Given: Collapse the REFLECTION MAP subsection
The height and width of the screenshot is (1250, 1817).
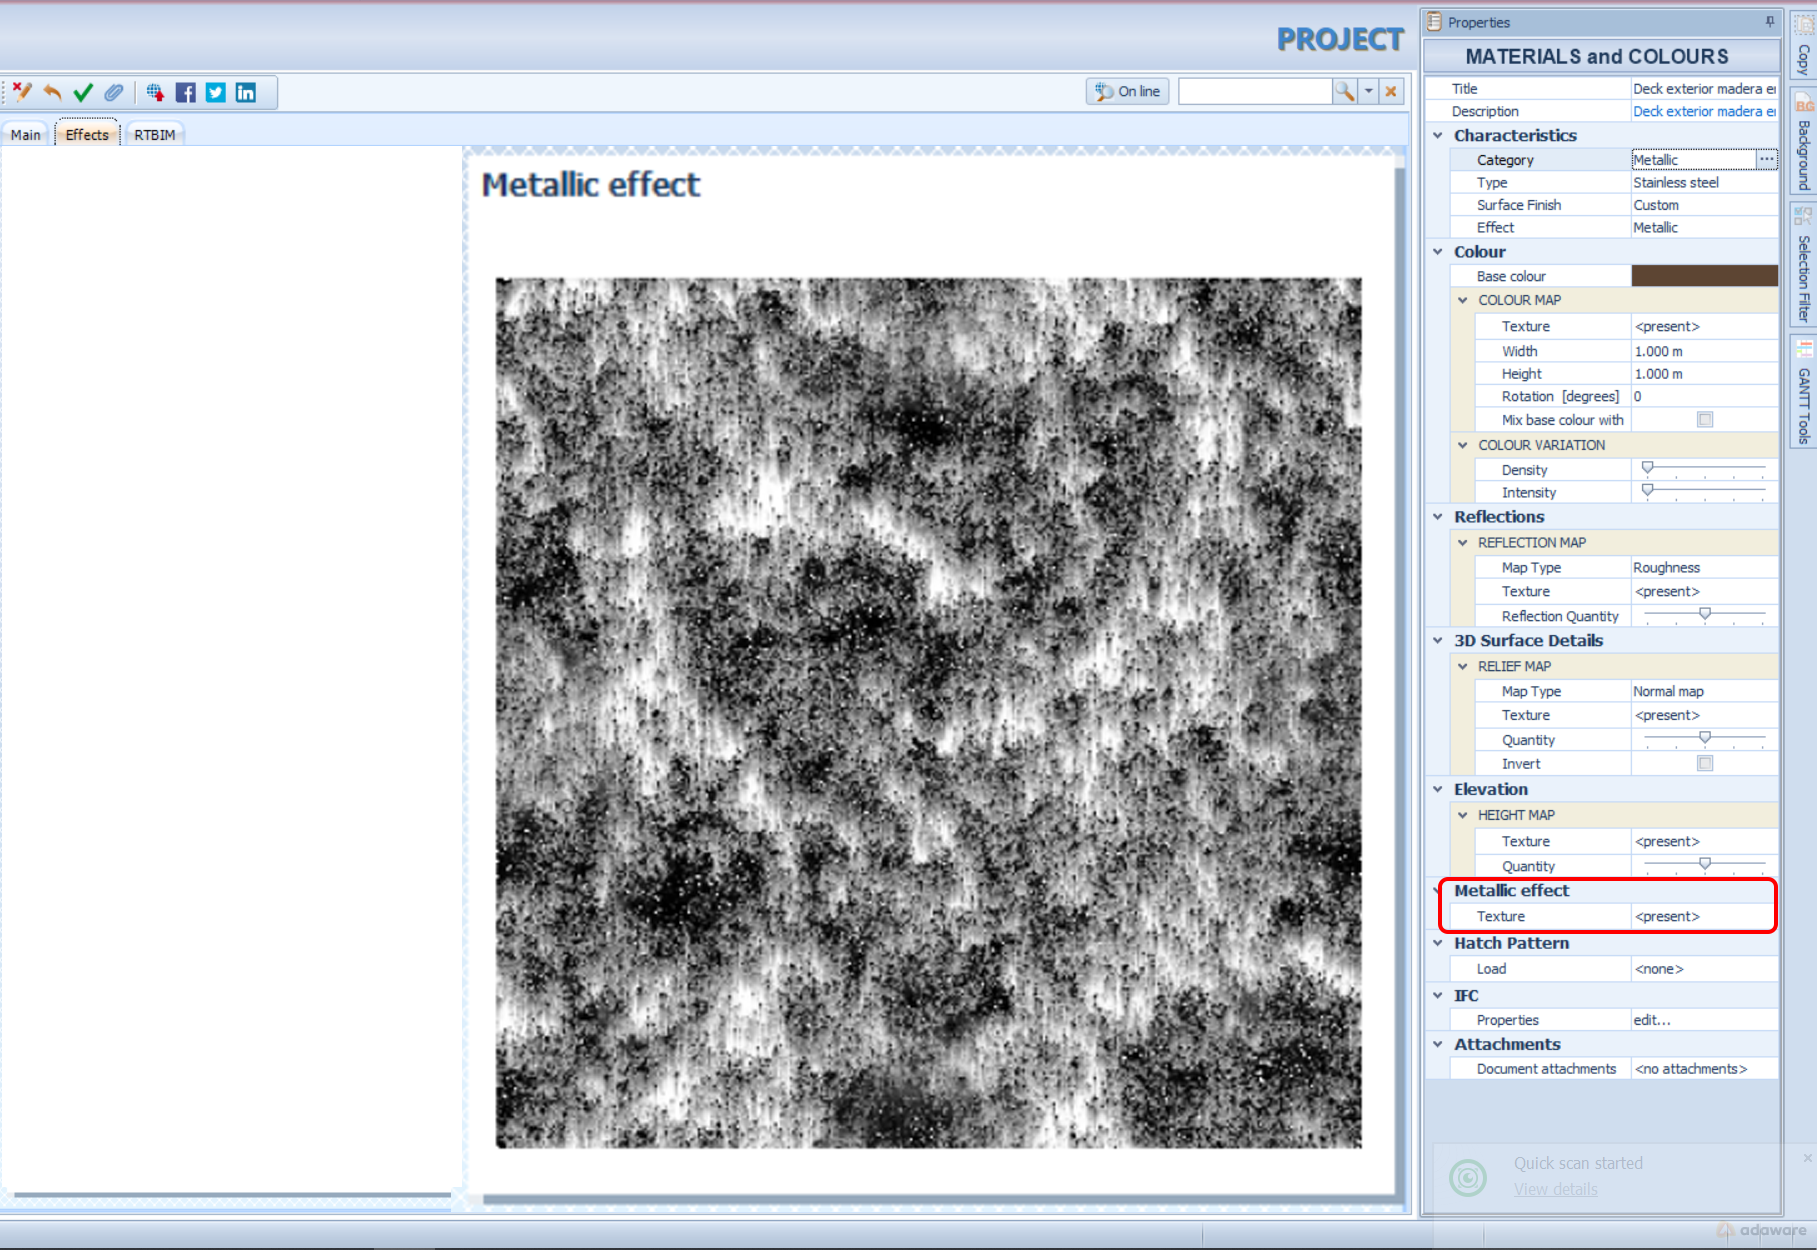Looking at the screenshot, I should (x=1462, y=542).
